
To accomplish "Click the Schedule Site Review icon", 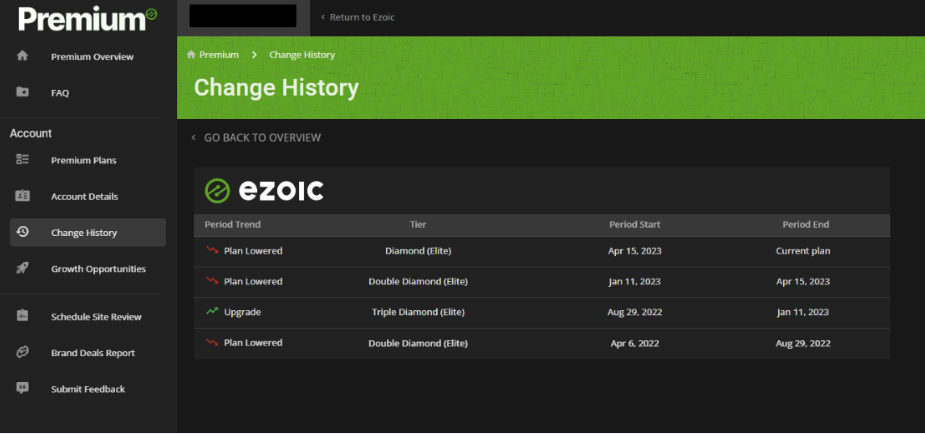I will click(22, 316).
